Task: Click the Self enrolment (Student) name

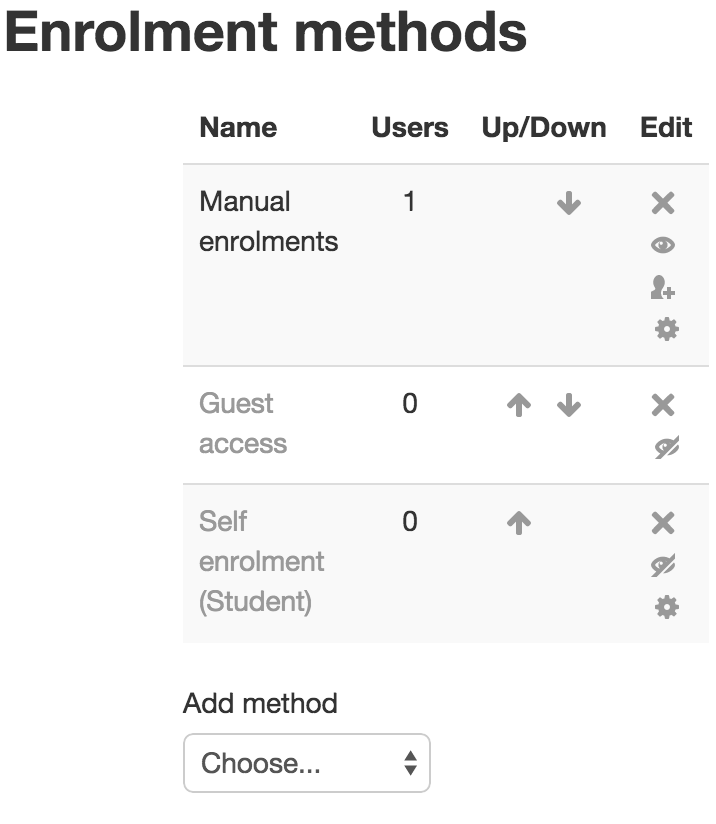Action: pyautogui.click(x=261, y=561)
